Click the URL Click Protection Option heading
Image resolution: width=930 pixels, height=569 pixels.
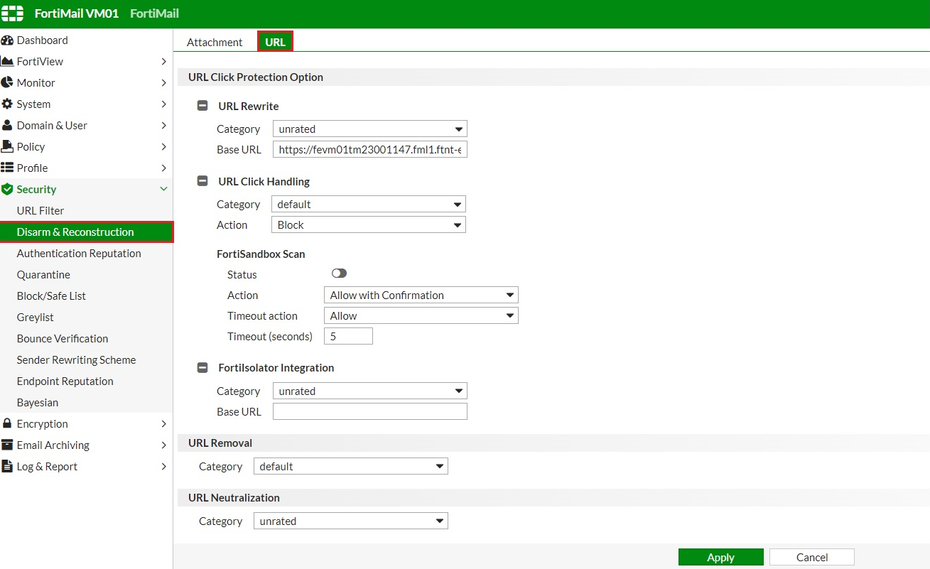coord(256,77)
